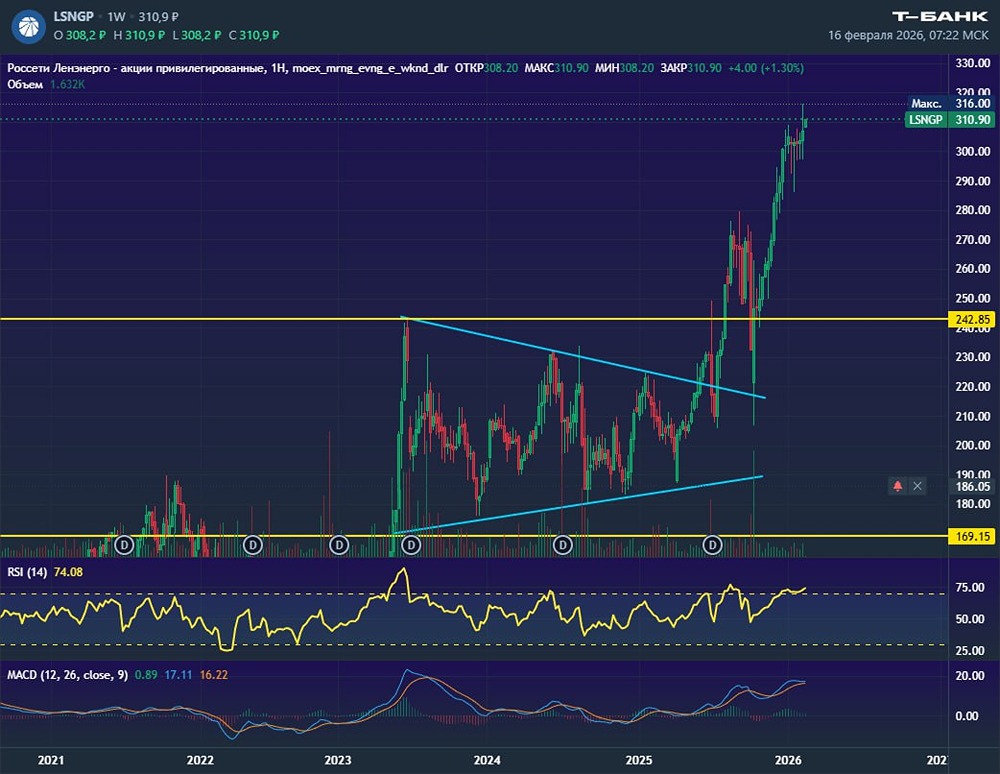Image resolution: width=1000 pixels, height=774 pixels.
Task: Open the MACD (12, 26, close, 9) label
Action: pos(68,675)
